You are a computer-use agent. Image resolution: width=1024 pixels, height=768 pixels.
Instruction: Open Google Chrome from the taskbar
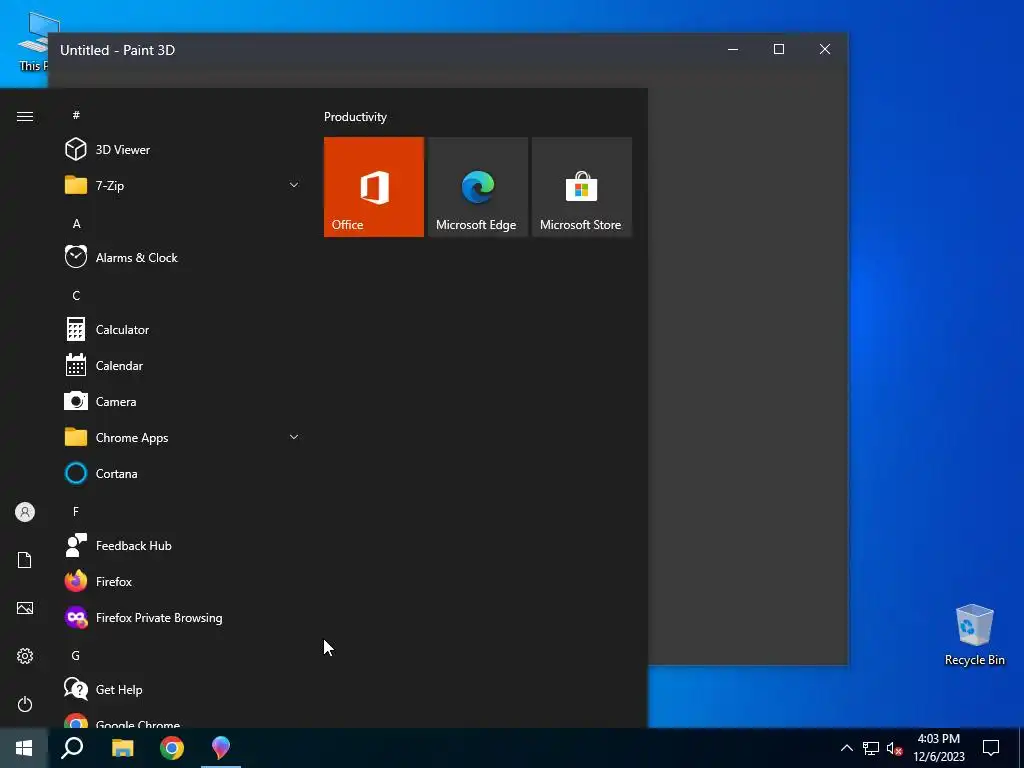172,748
